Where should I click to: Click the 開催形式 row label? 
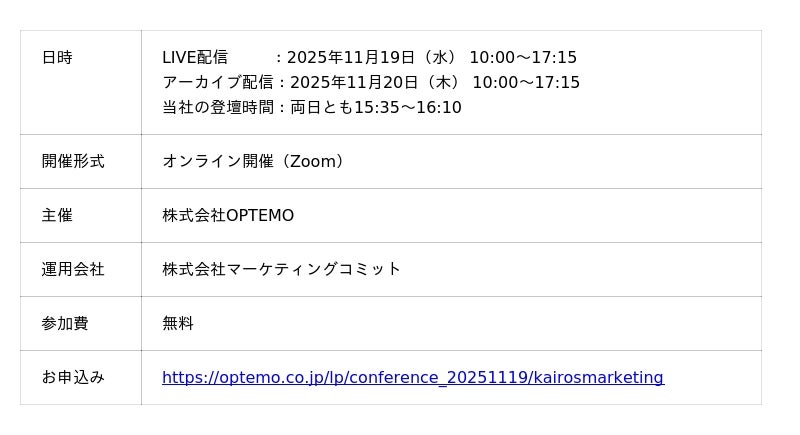click(x=73, y=161)
